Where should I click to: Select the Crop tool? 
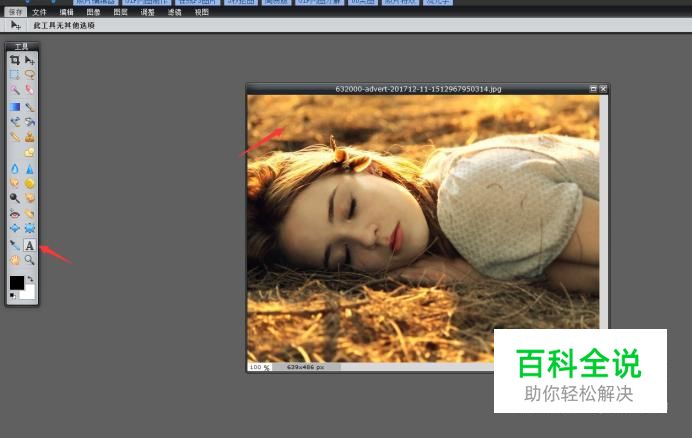point(15,60)
